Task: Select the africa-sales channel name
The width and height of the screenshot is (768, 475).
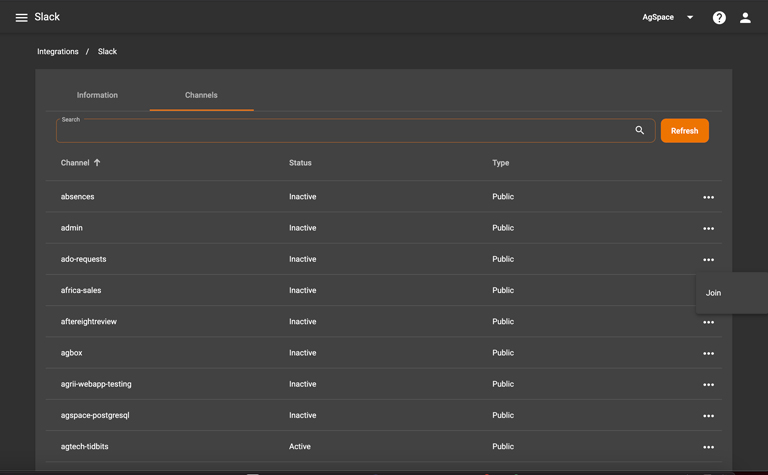Action: [x=81, y=290]
